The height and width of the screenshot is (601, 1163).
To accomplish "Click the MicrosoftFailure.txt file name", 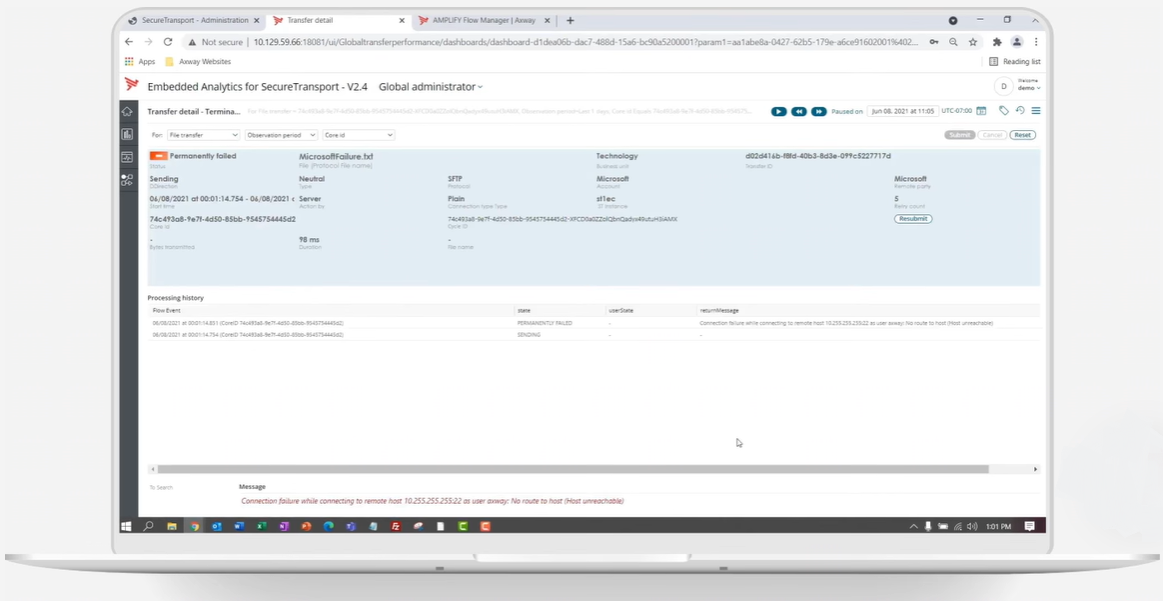I will click(x=336, y=157).
